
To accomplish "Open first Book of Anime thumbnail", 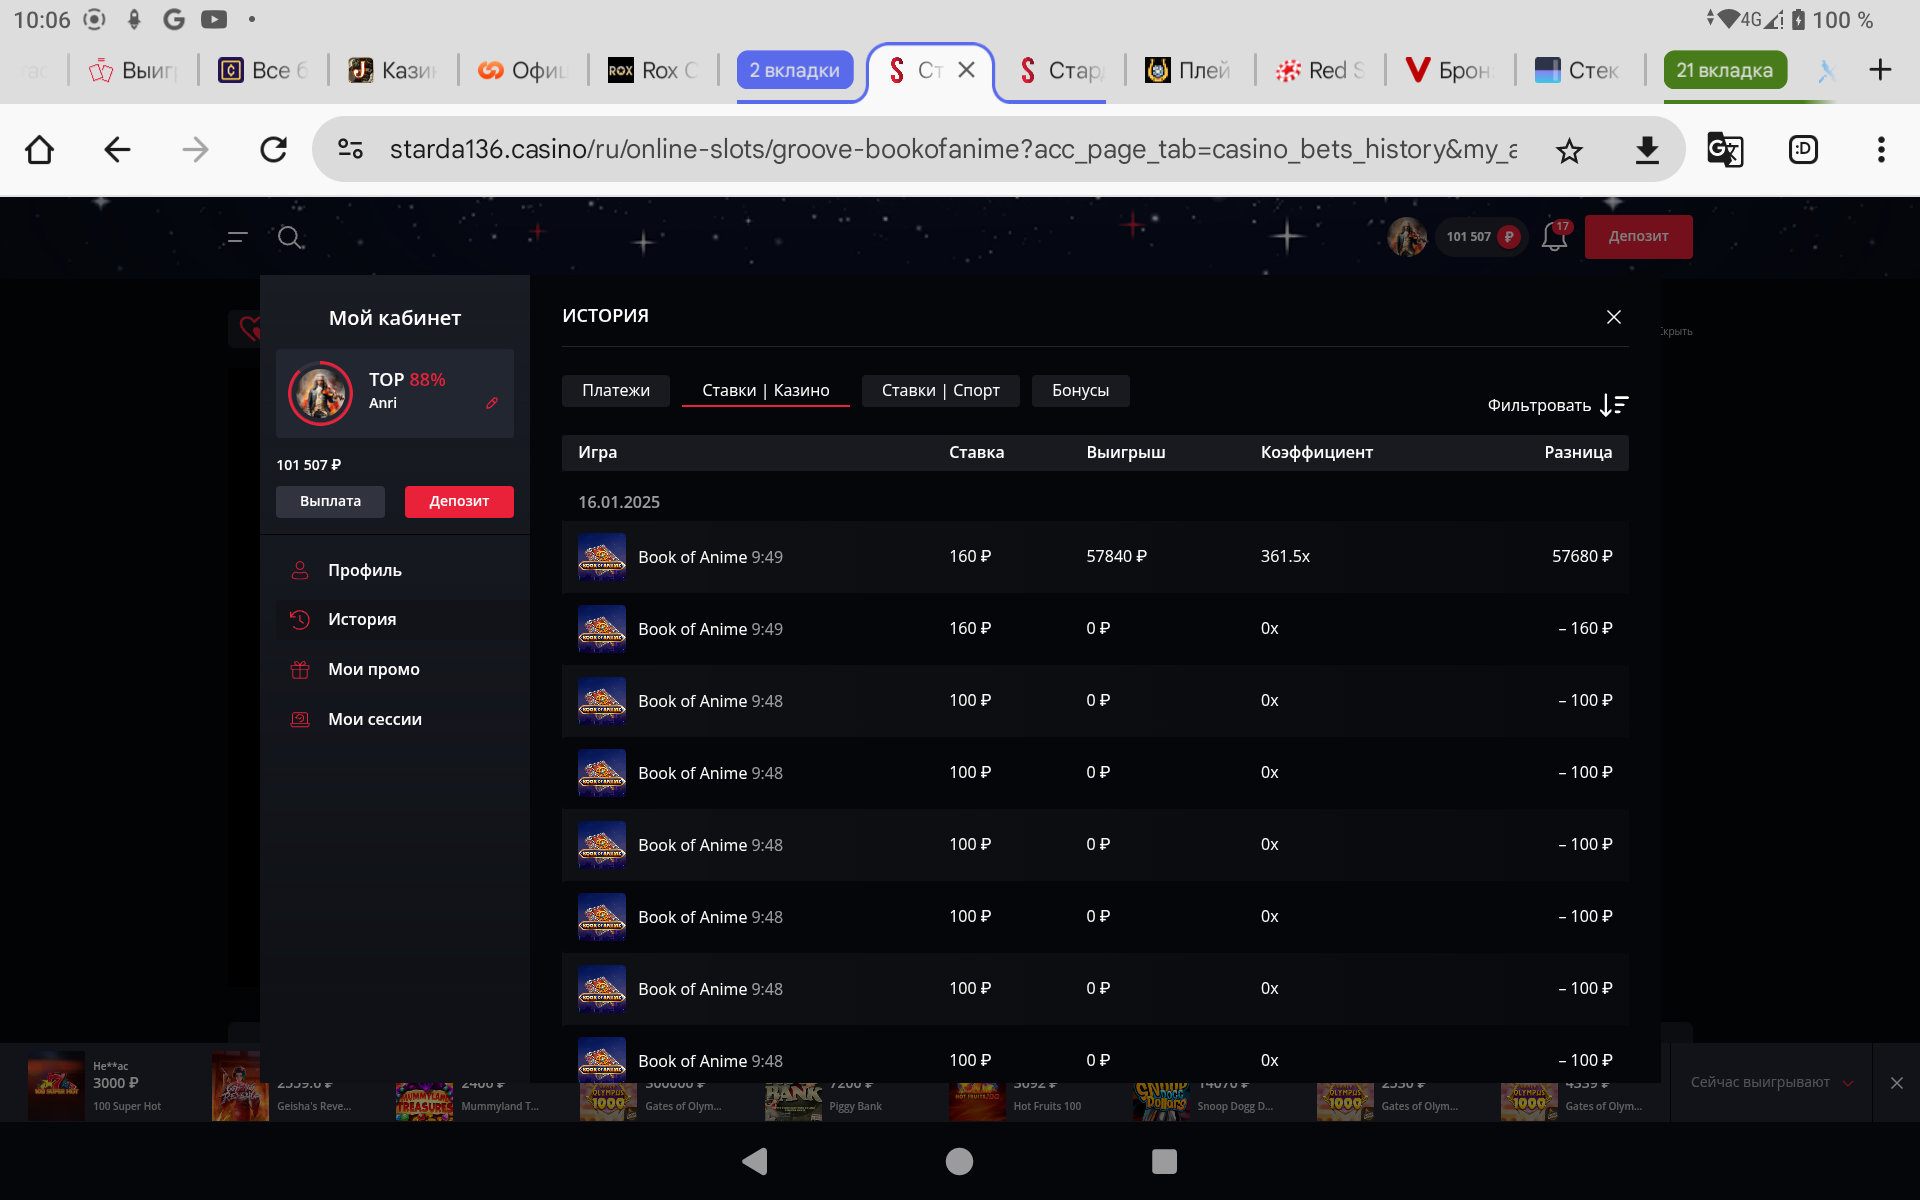I will pyautogui.click(x=602, y=557).
